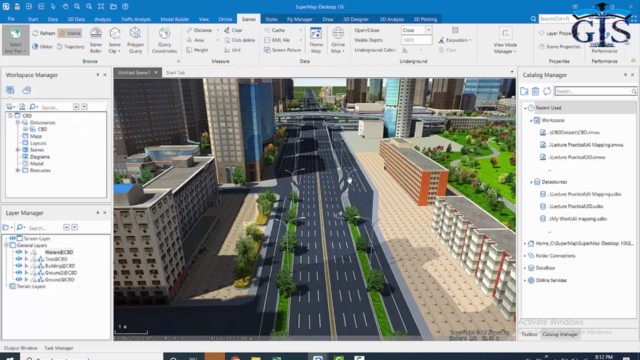Image resolution: width=640 pixels, height=360 pixels.
Task: Expand Folder Connections in Catalog Manager
Action: pyautogui.click(x=525, y=256)
